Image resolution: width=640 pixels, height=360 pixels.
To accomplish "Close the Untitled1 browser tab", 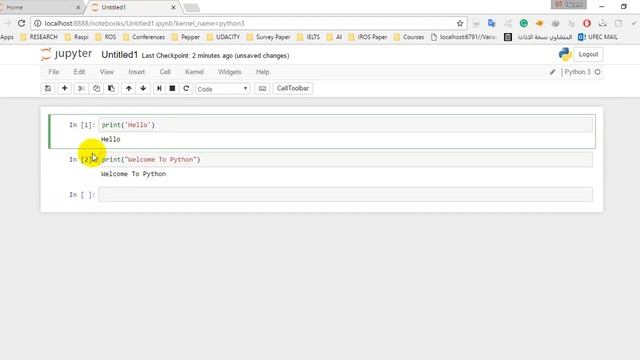I will (x=173, y=7).
